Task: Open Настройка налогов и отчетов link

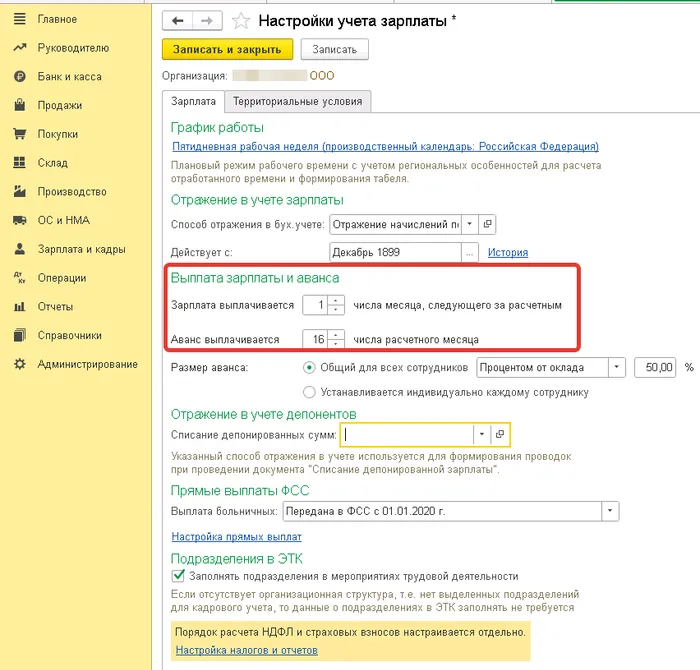Action: pyautogui.click(x=246, y=650)
